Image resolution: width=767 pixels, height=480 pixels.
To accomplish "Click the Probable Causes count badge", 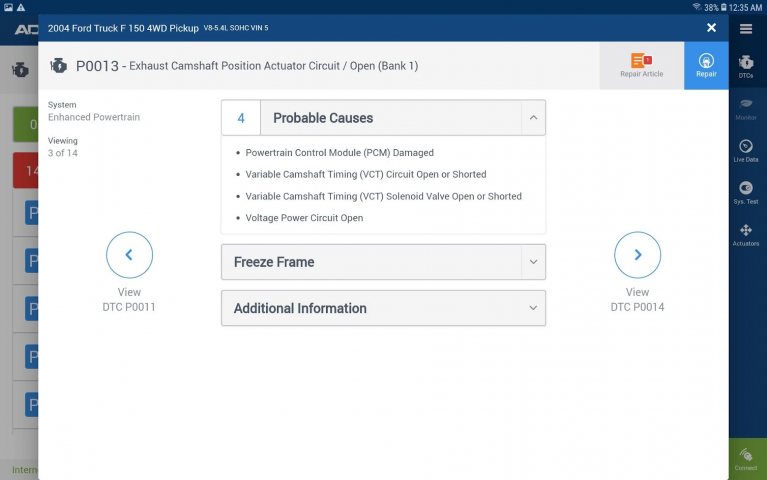I will pyautogui.click(x=241, y=117).
